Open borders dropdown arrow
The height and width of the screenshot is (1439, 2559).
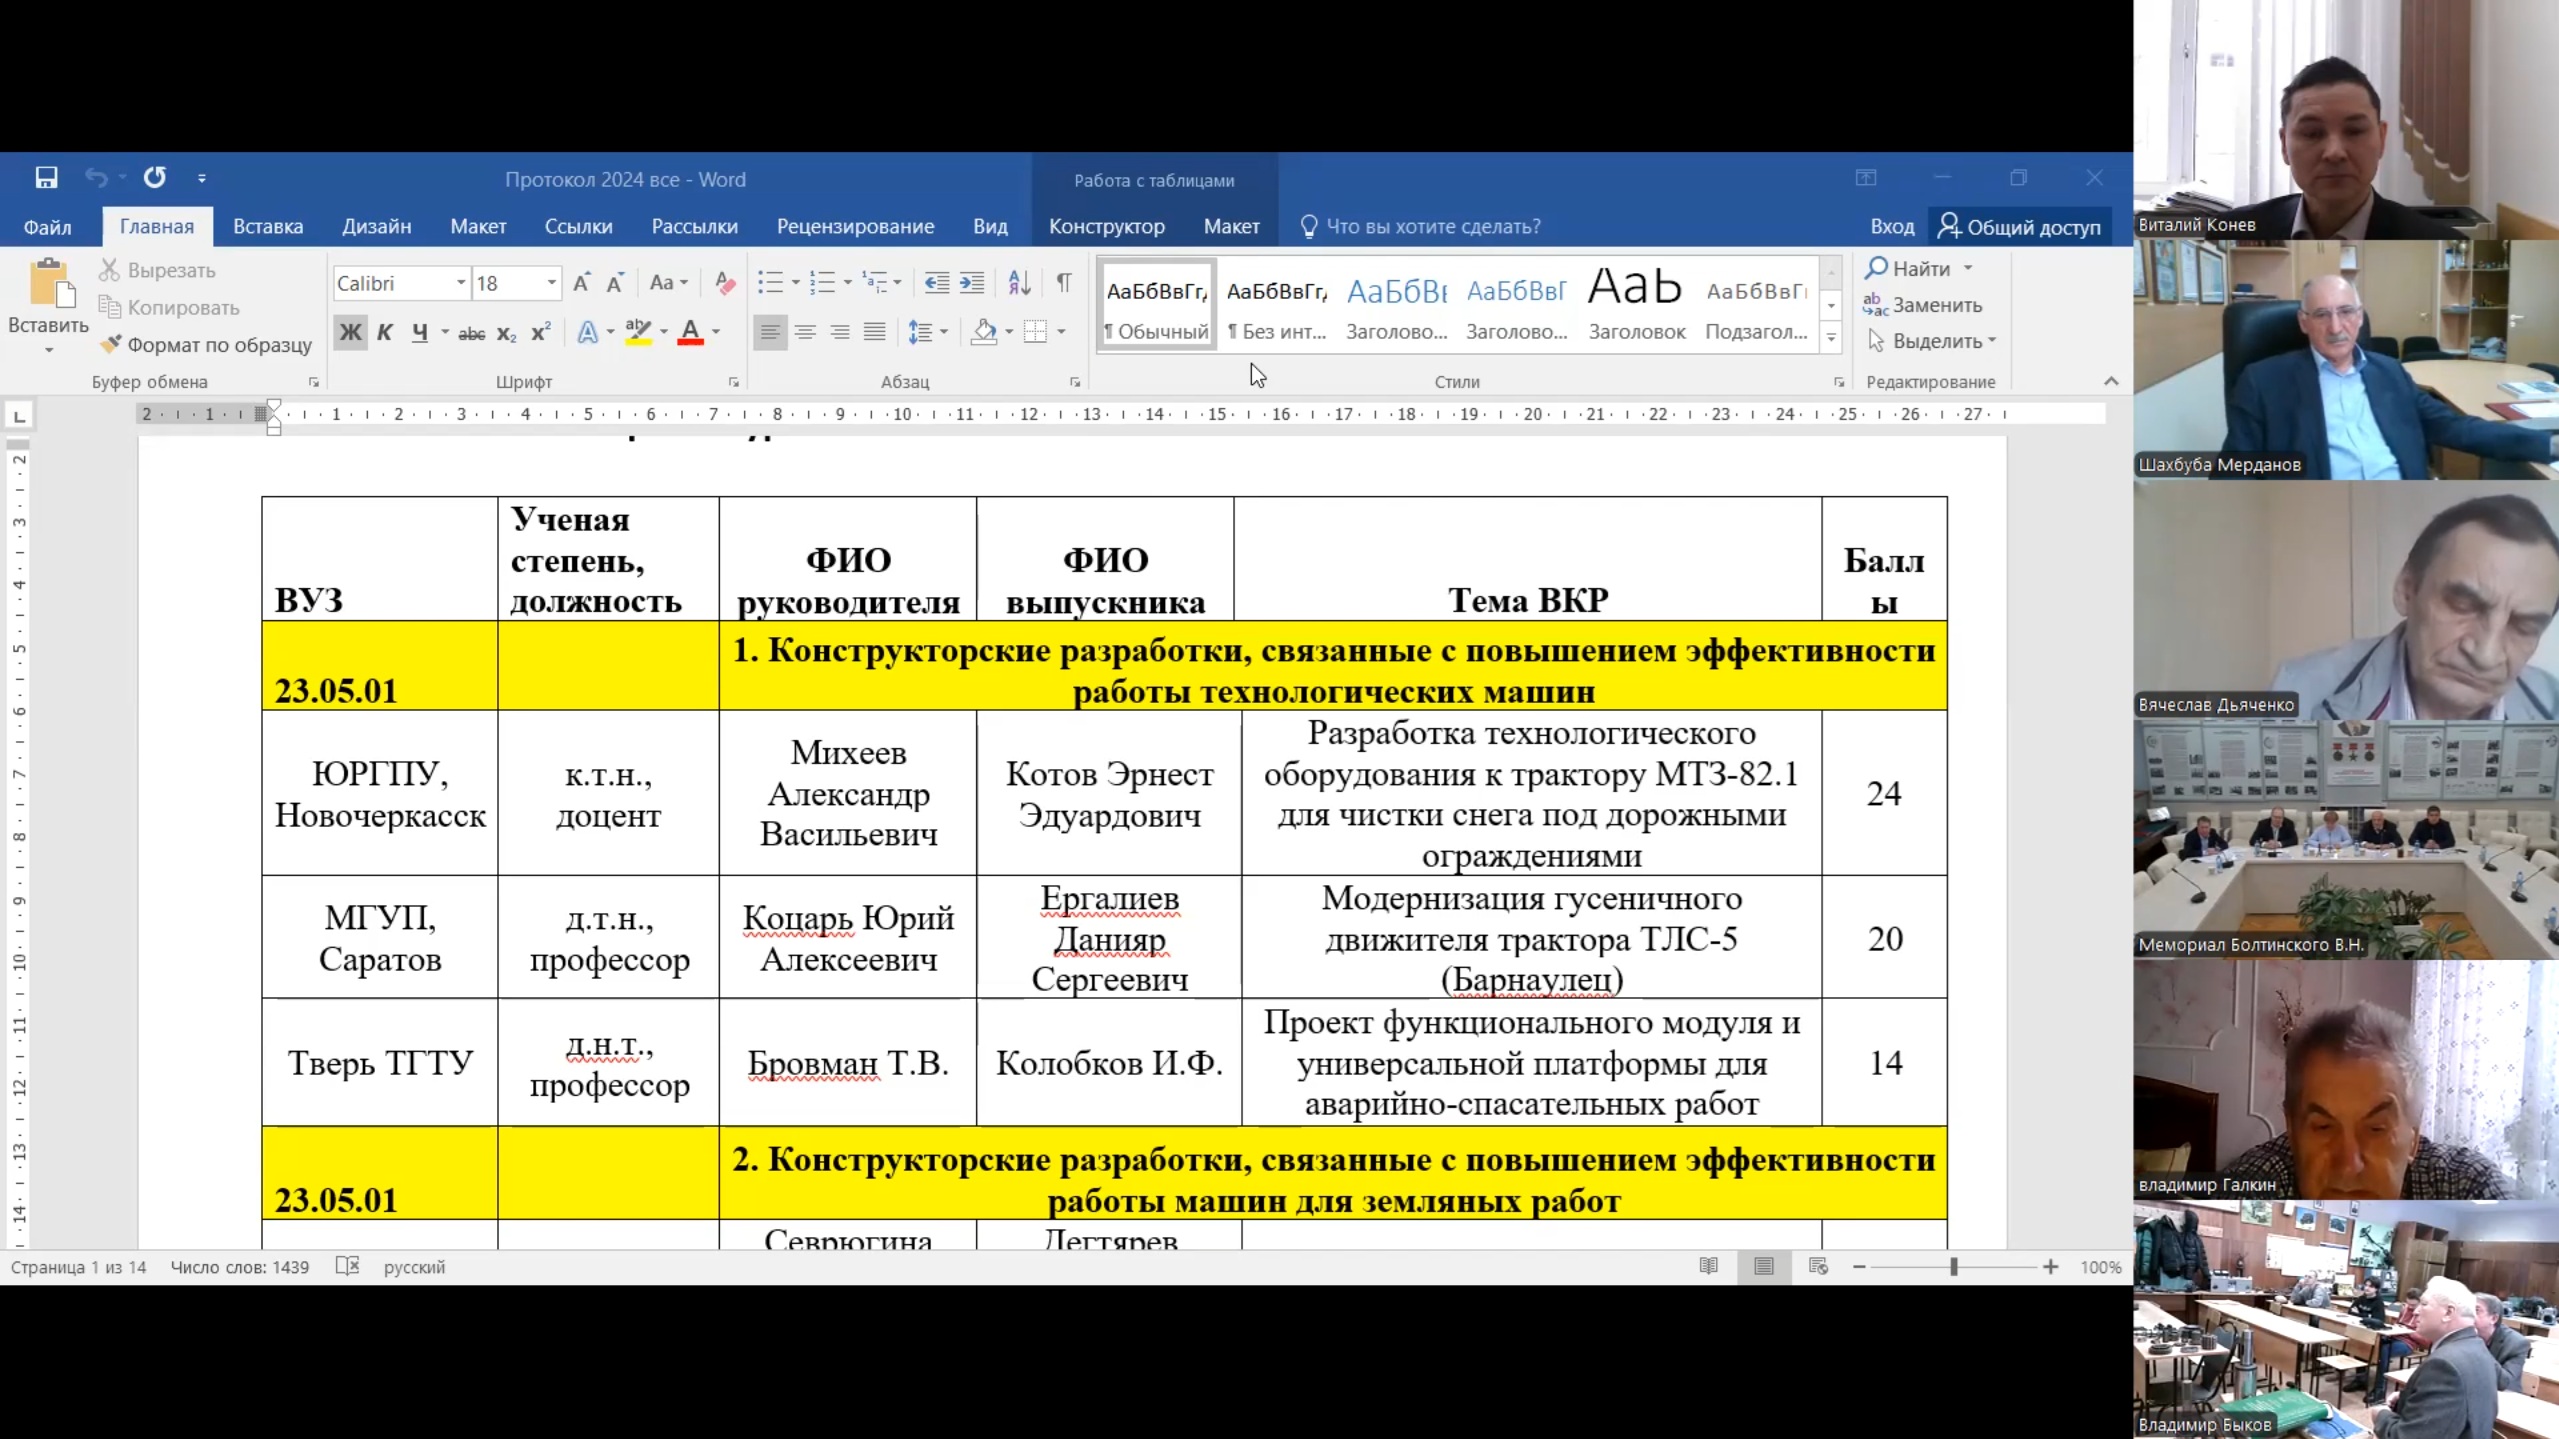(1062, 332)
